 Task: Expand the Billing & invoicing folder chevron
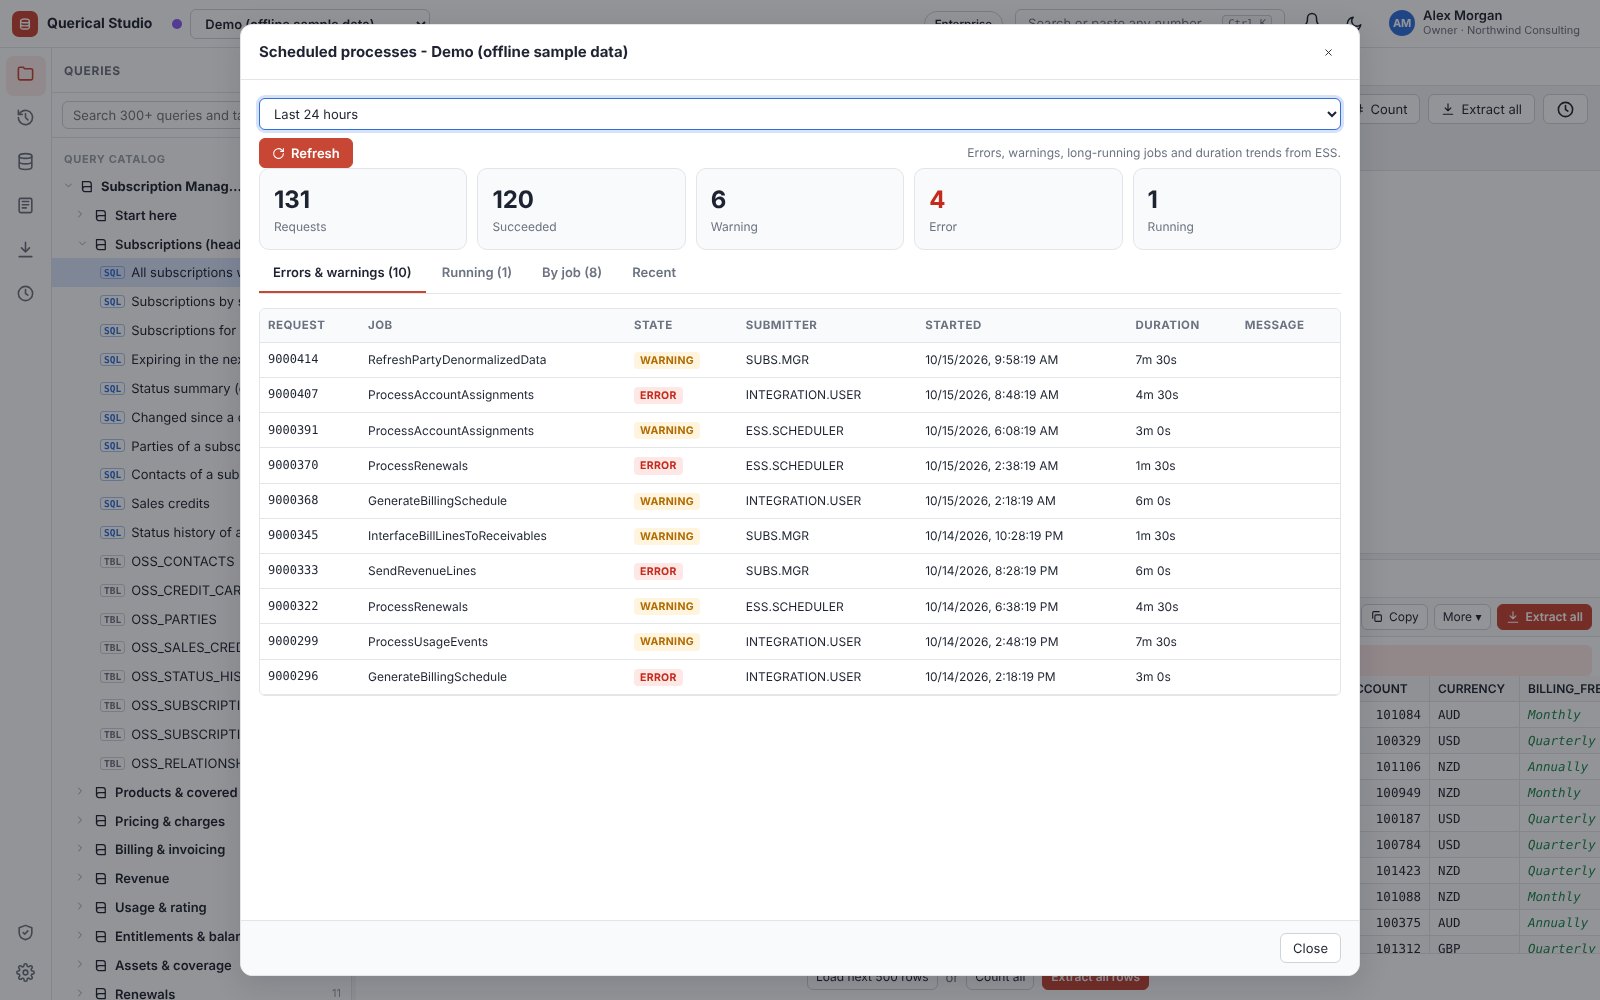81,849
